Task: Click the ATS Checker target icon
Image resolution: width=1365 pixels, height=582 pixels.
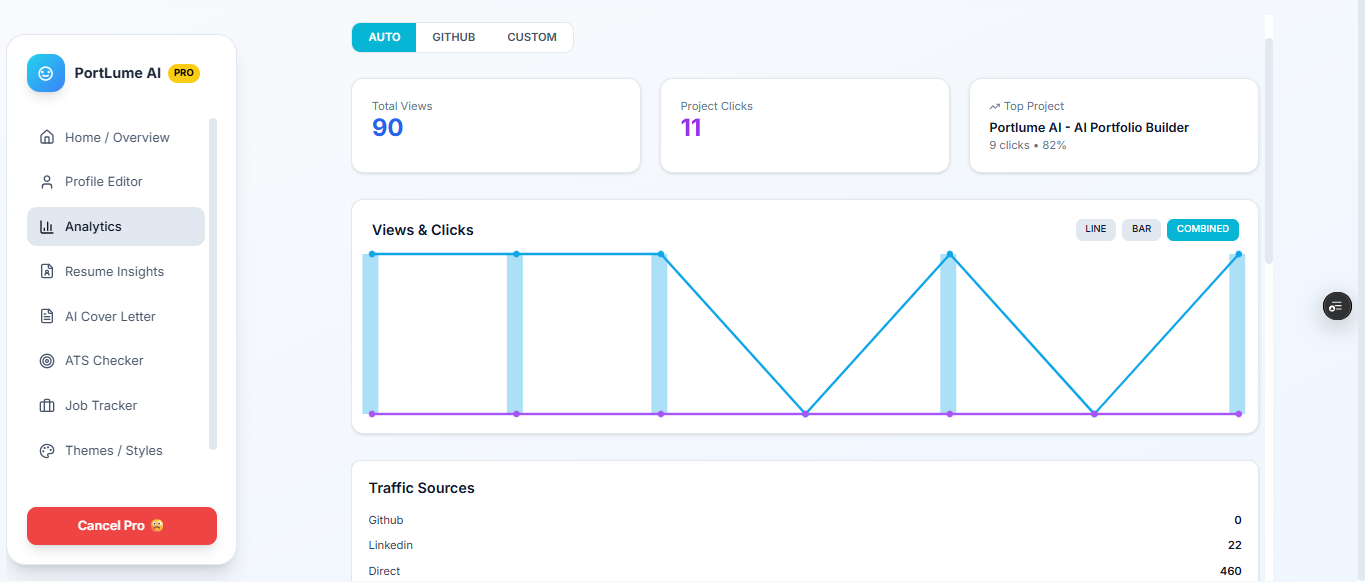Action: point(47,361)
